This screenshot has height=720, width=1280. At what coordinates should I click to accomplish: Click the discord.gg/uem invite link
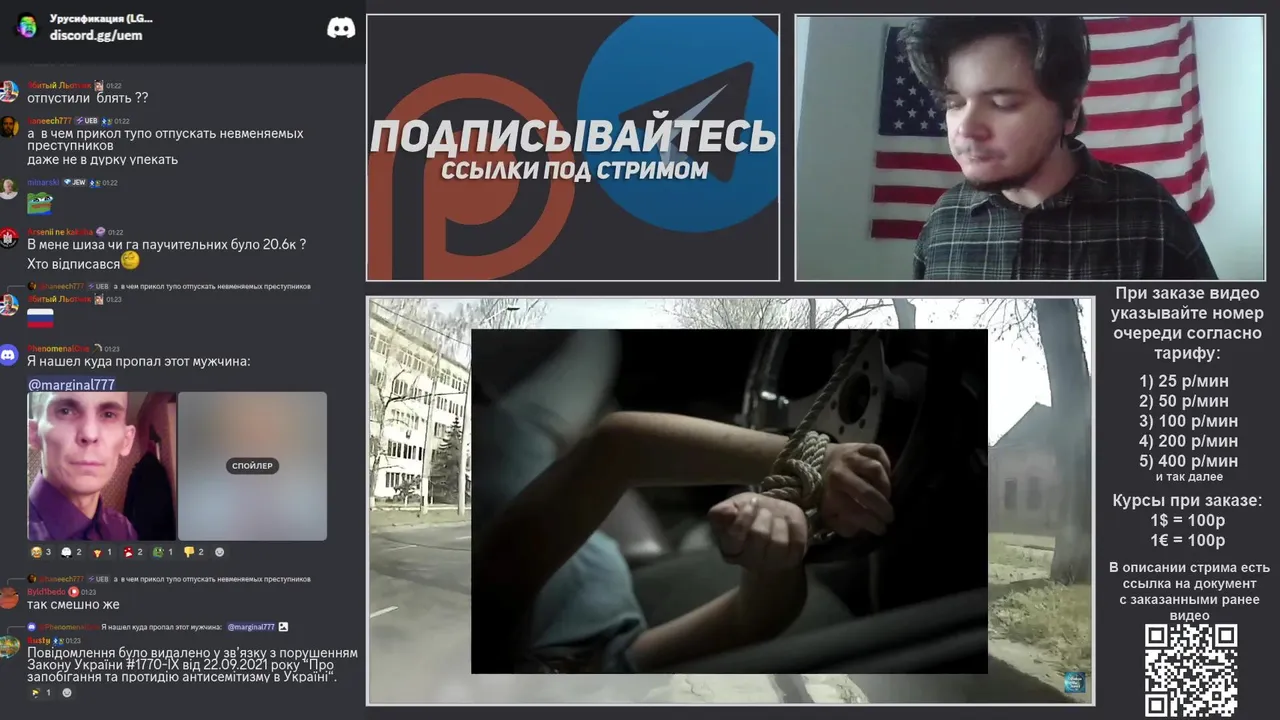coord(96,35)
